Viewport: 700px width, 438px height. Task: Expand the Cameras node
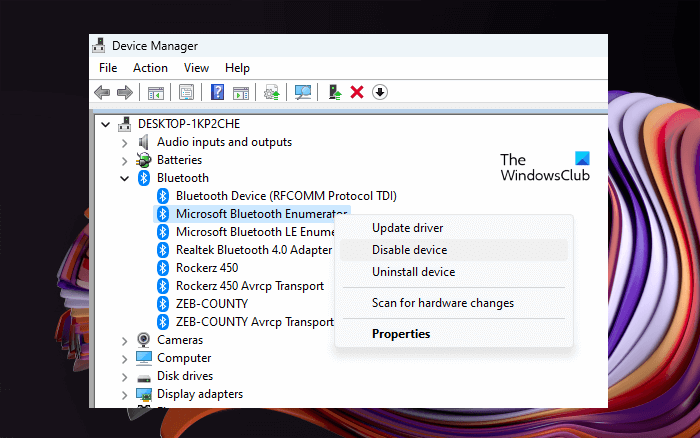[x=125, y=341]
